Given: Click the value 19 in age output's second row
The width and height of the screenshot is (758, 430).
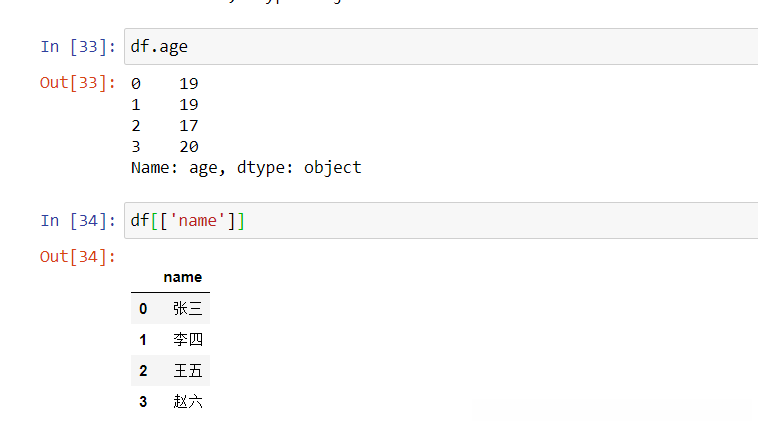Looking at the screenshot, I should (189, 104).
